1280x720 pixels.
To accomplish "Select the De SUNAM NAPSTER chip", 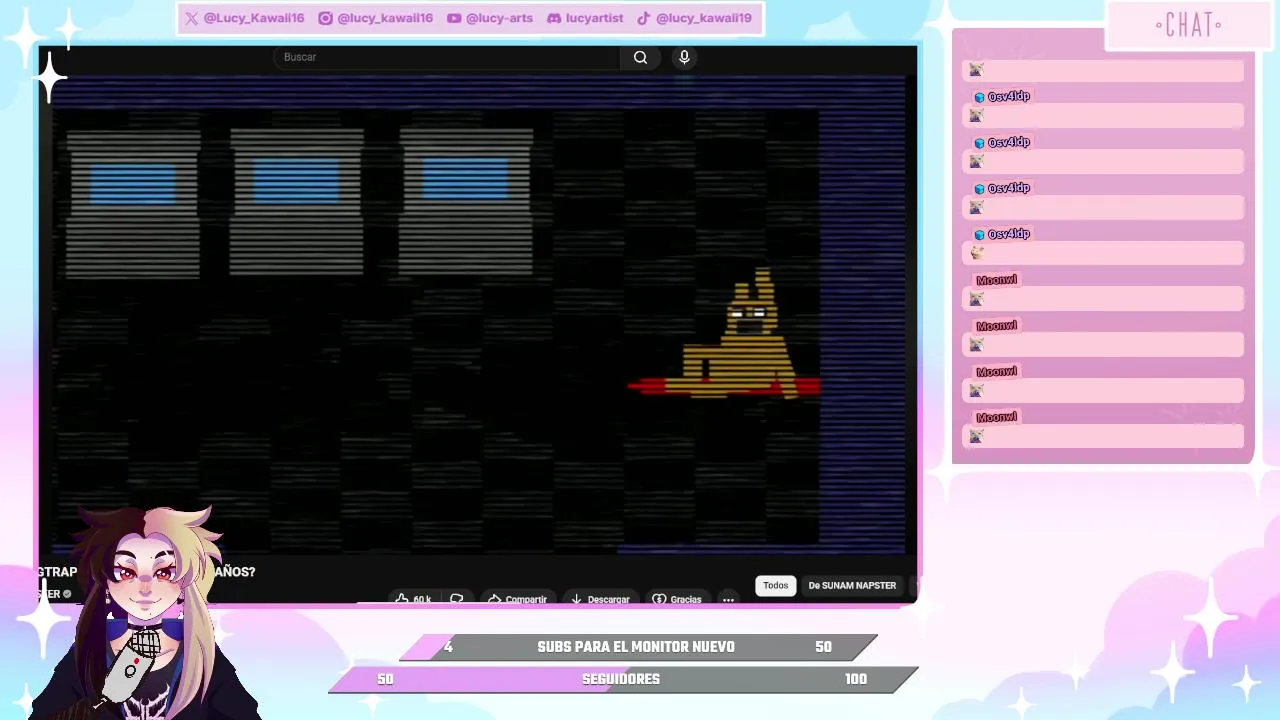I will point(852,585).
